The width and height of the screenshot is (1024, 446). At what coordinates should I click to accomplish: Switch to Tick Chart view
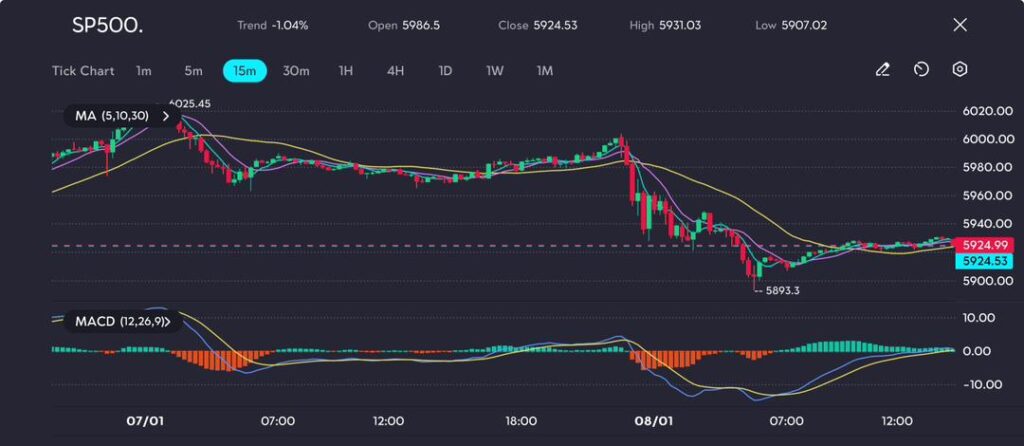click(82, 71)
